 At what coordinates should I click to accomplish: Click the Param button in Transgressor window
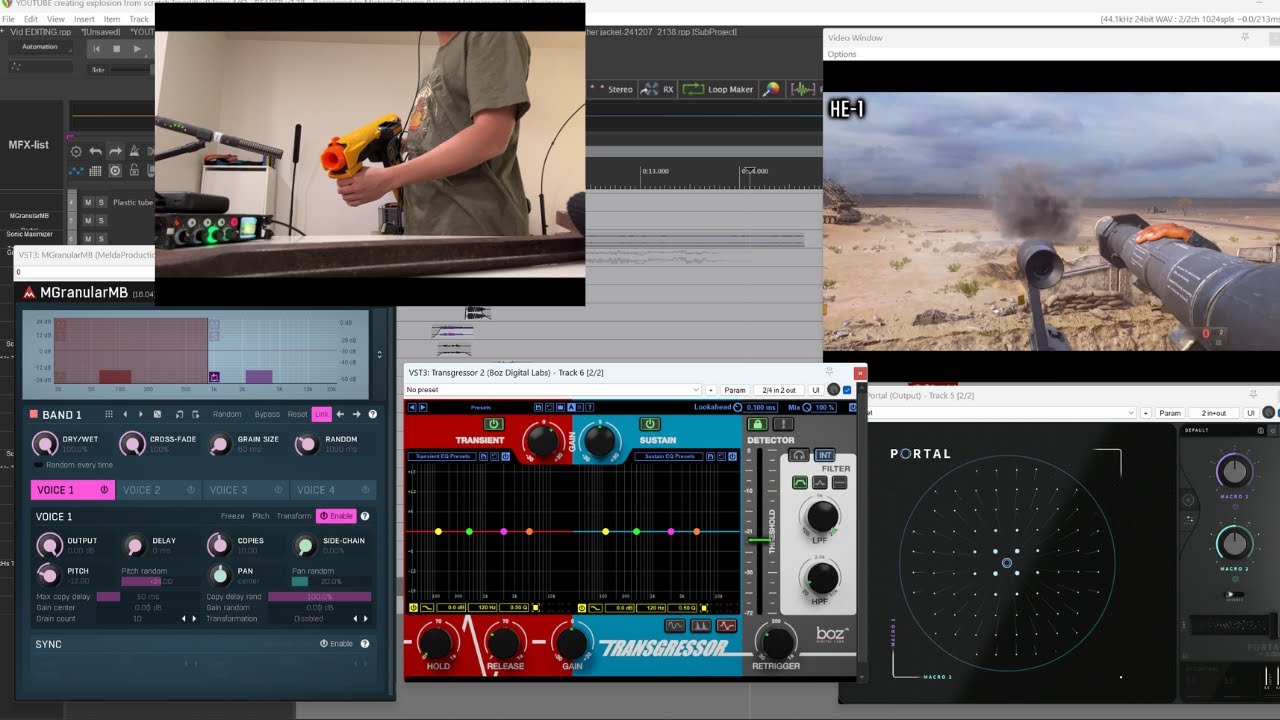735,390
